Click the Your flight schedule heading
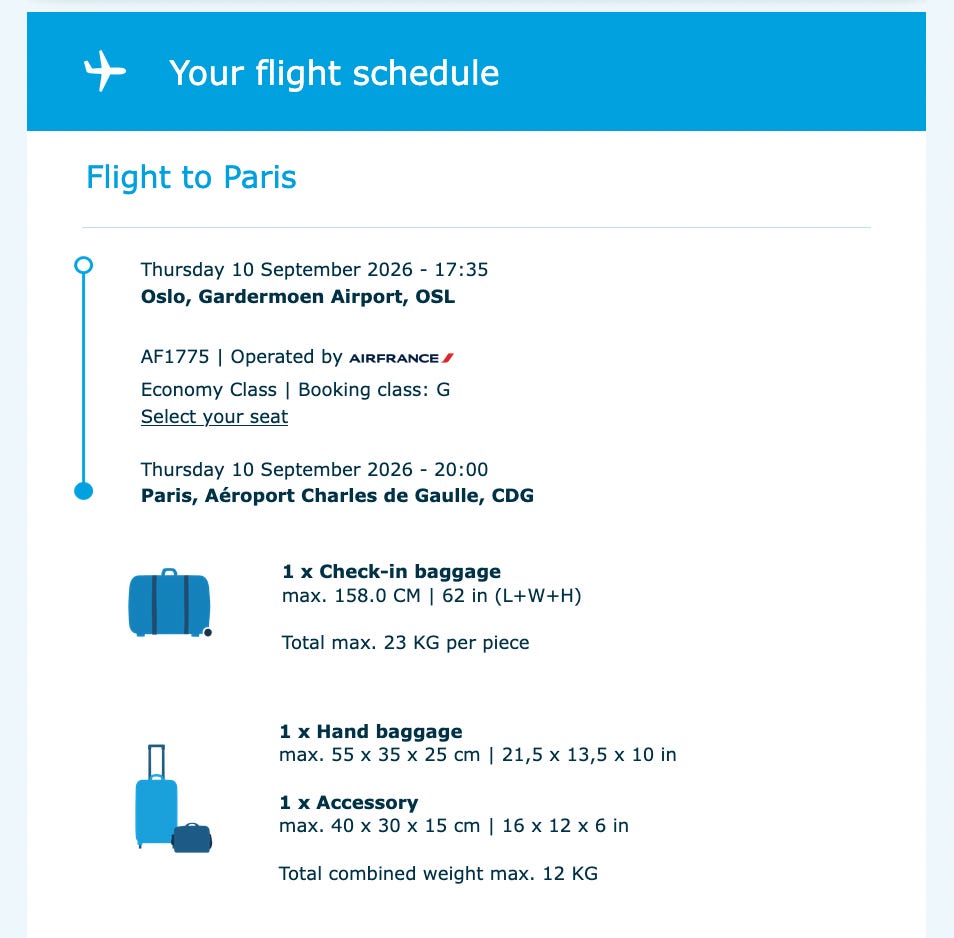954x938 pixels. 334,73
